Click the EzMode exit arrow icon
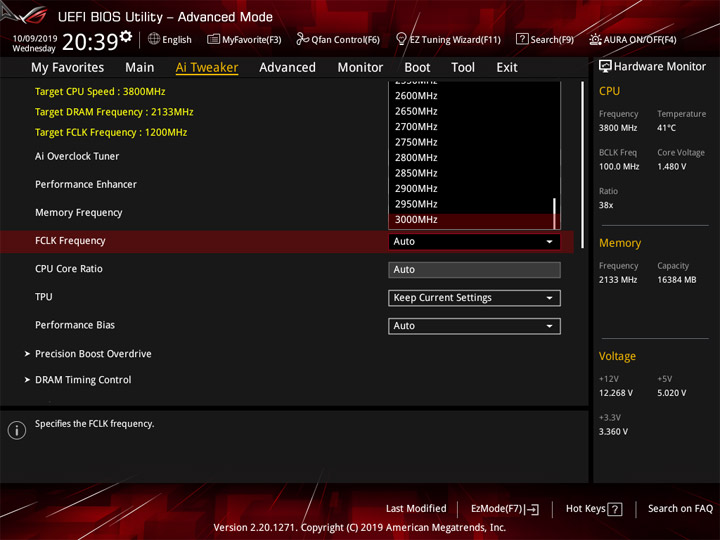This screenshot has height=540, width=720. (532, 509)
